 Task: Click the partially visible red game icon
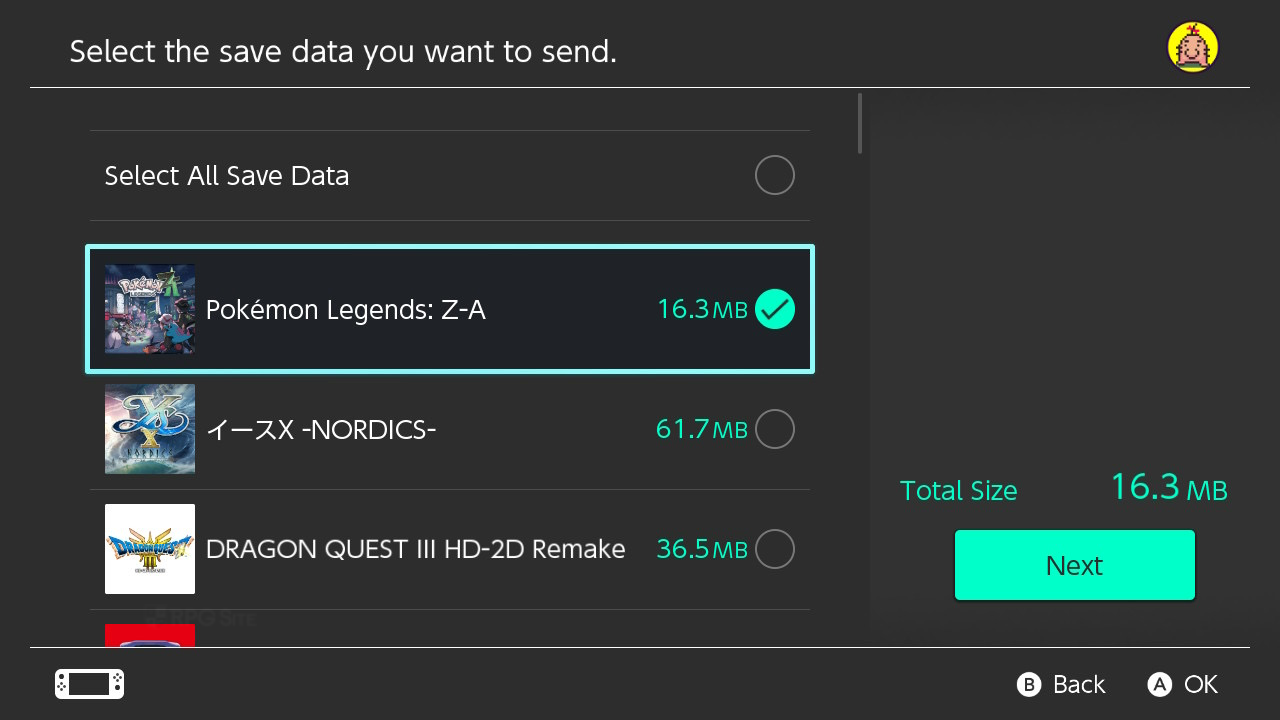(150, 635)
